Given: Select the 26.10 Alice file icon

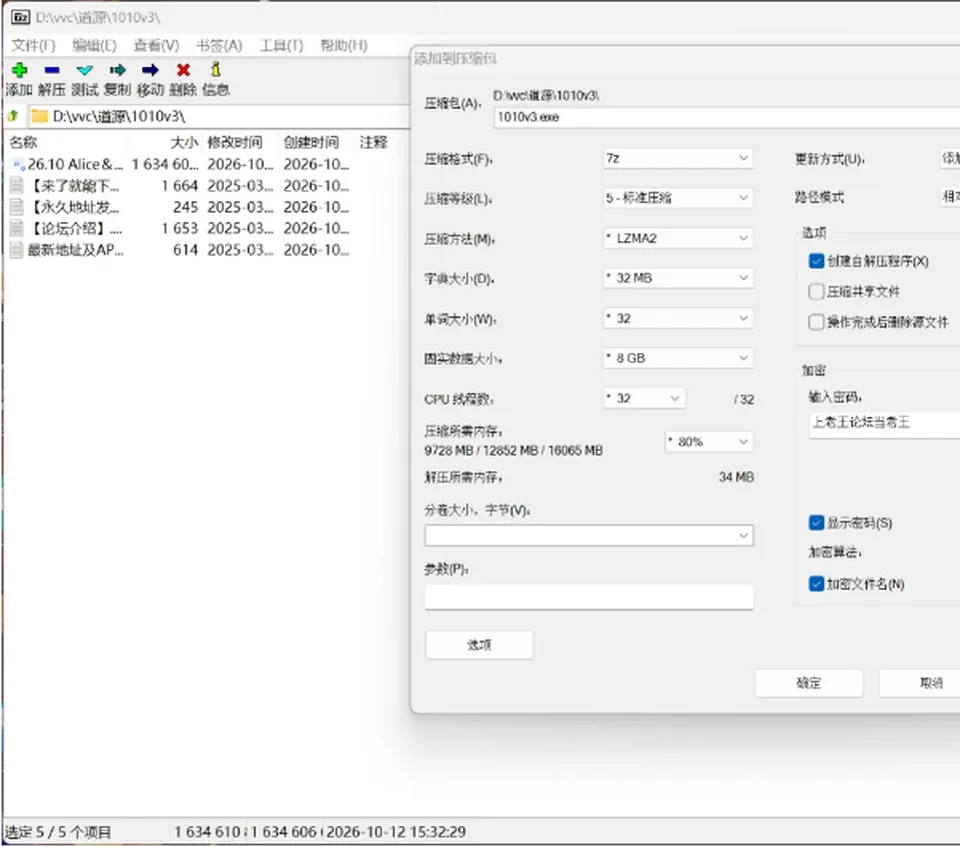Looking at the screenshot, I should click(x=18, y=165).
